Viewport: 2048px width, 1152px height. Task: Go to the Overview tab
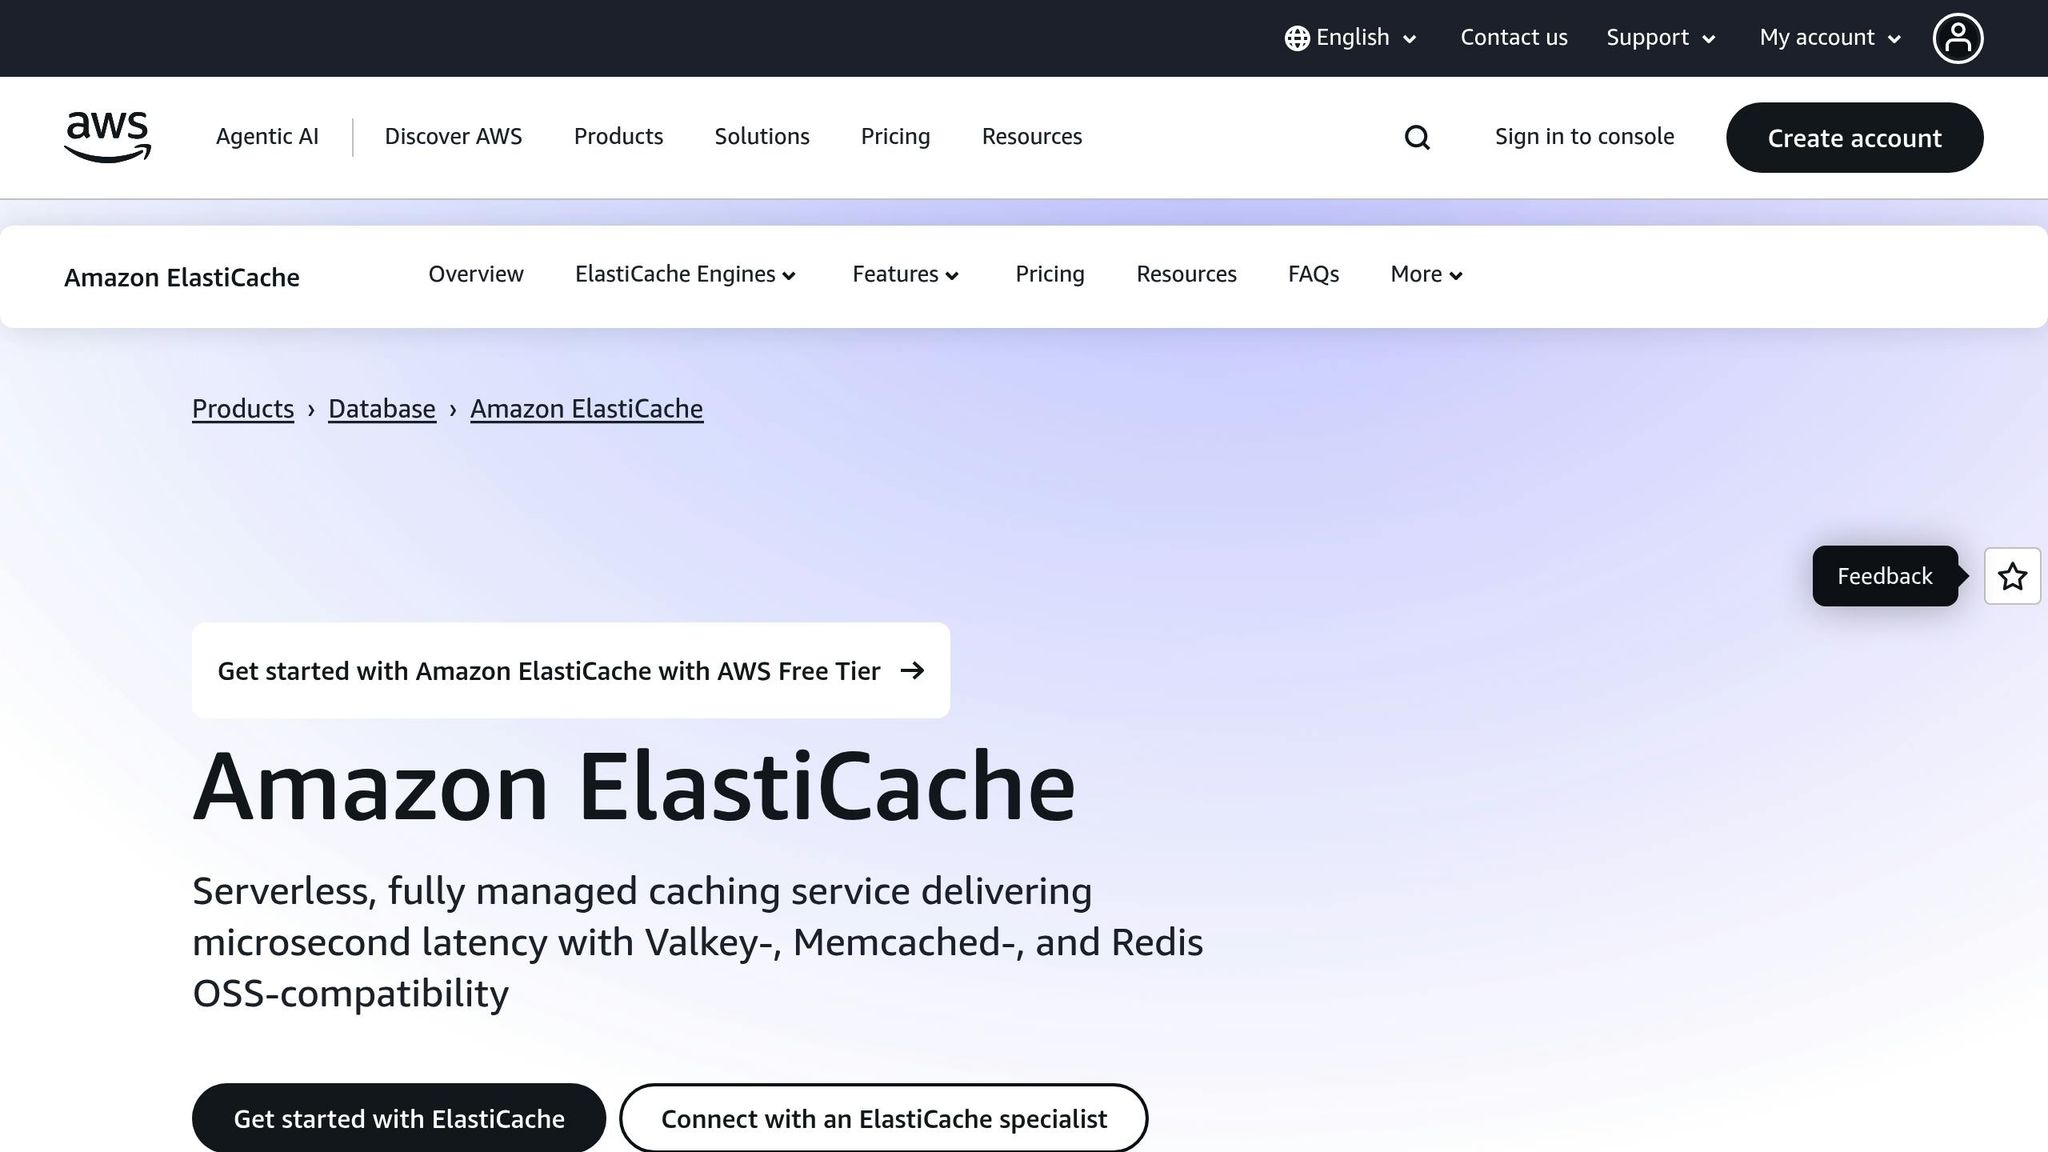(x=476, y=274)
